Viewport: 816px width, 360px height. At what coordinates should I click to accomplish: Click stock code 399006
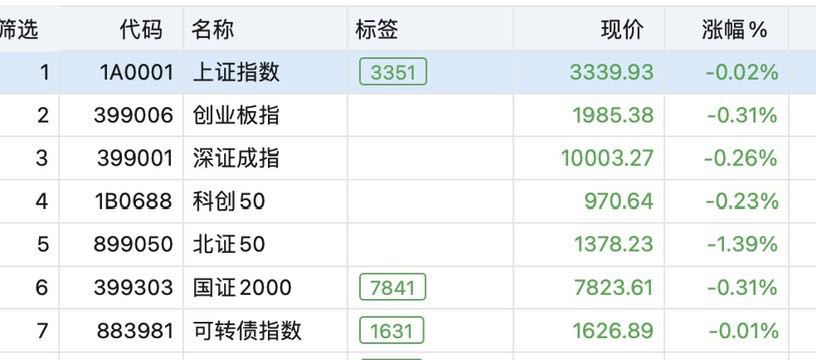coord(133,115)
